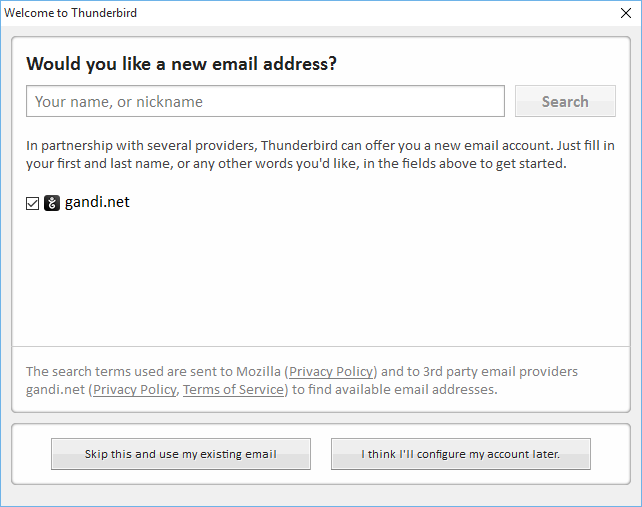Open Mozilla's Privacy Policy link
This screenshot has height=507, width=642.
[x=331, y=371]
